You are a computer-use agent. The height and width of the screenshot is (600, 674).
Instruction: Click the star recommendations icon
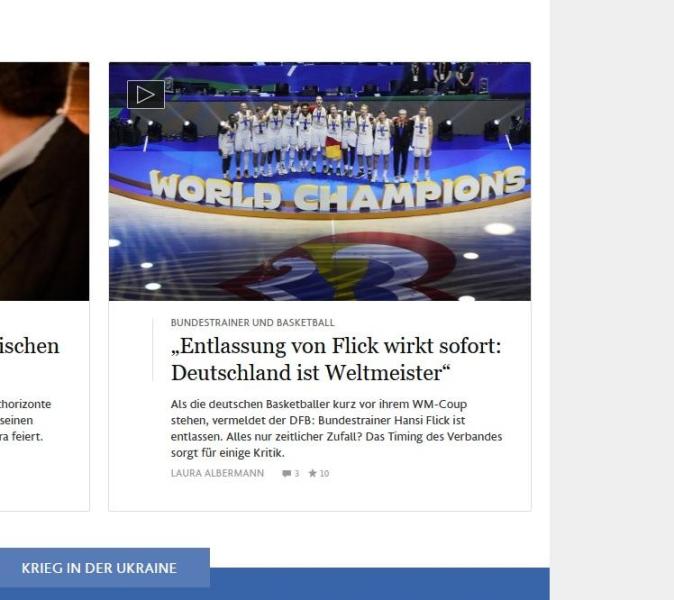click(x=312, y=473)
